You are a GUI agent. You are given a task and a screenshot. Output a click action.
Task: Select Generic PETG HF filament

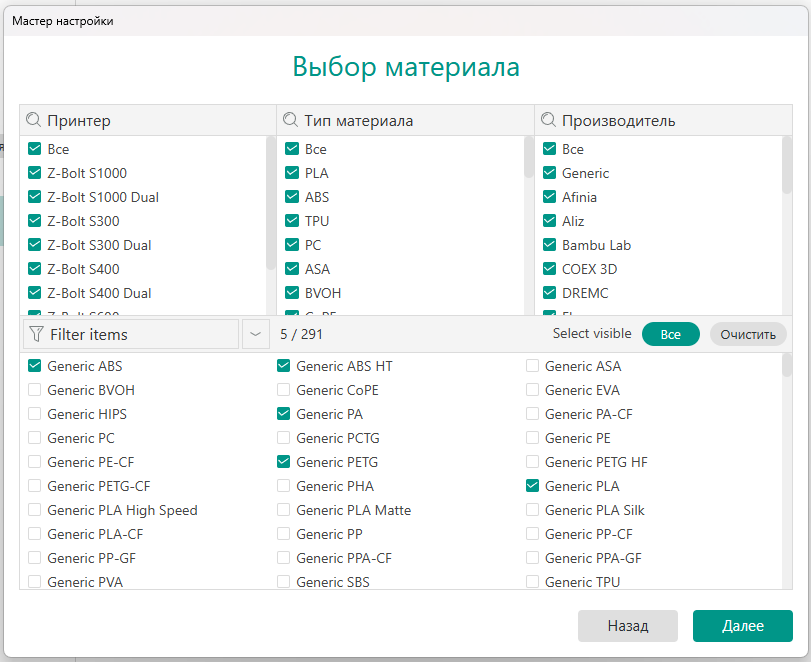[x=532, y=462]
